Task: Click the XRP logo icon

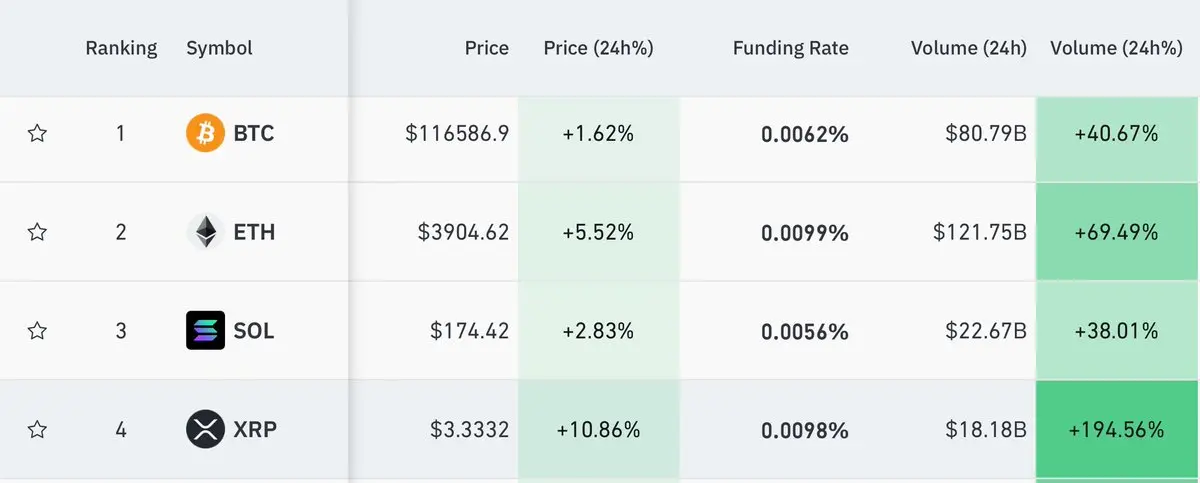Action: click(205, 430)
